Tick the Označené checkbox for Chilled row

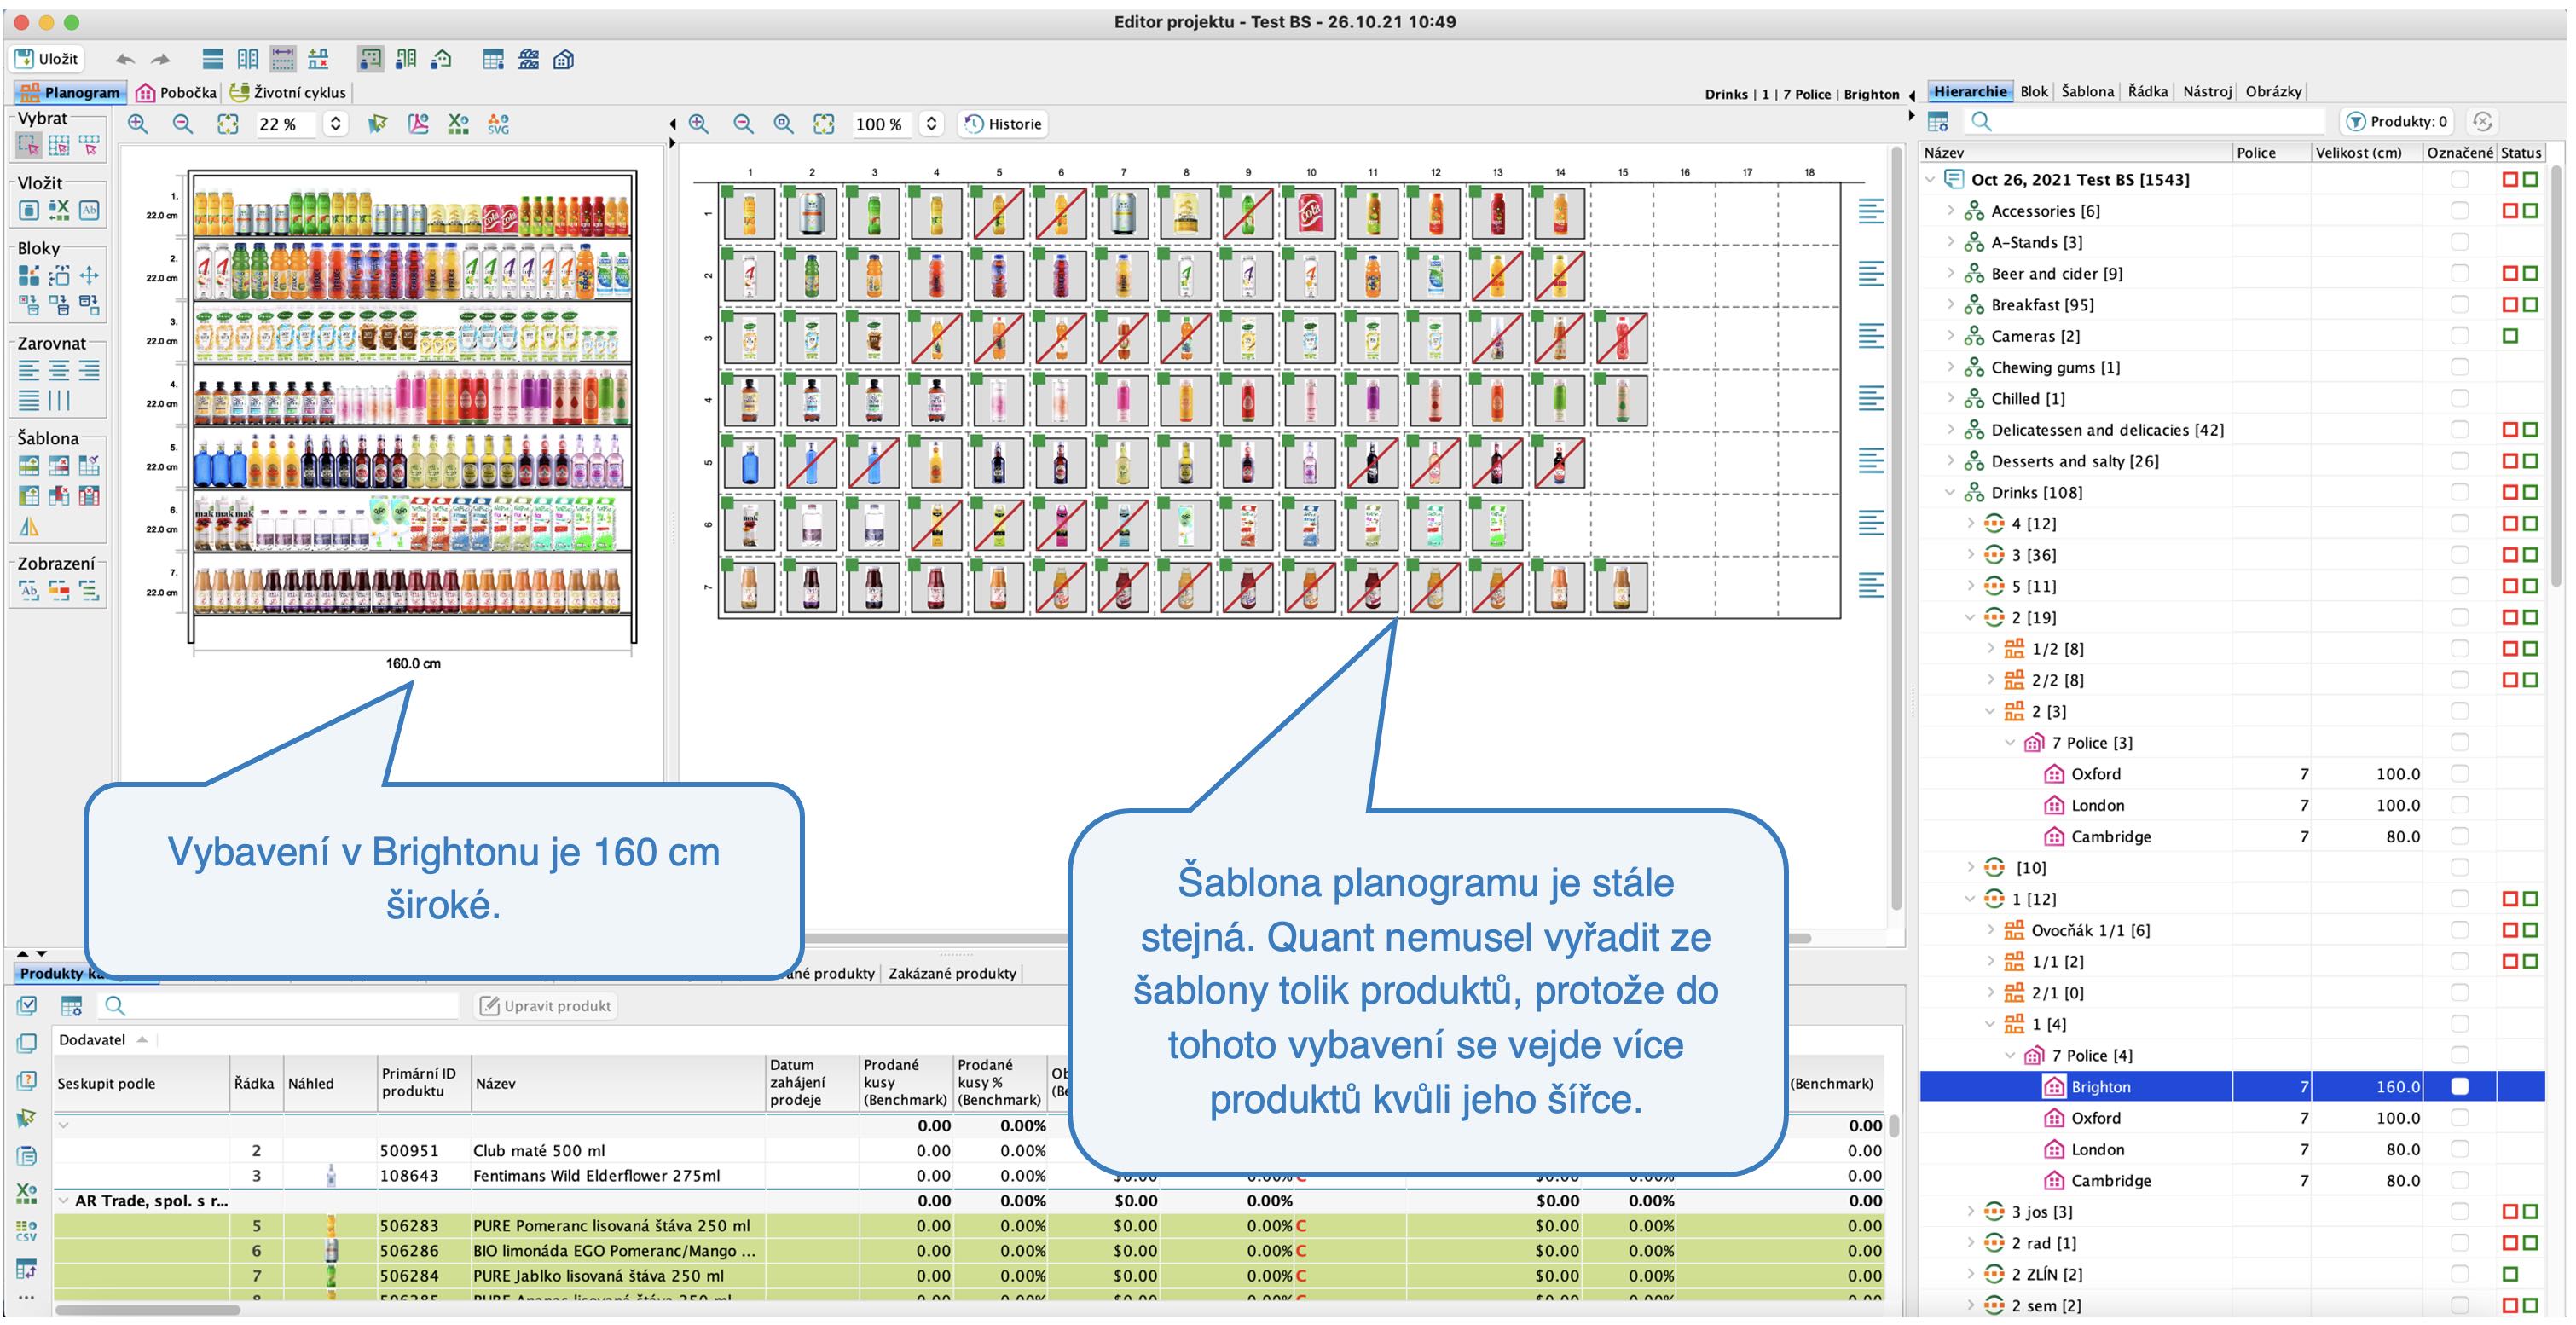coord(2459,398)
